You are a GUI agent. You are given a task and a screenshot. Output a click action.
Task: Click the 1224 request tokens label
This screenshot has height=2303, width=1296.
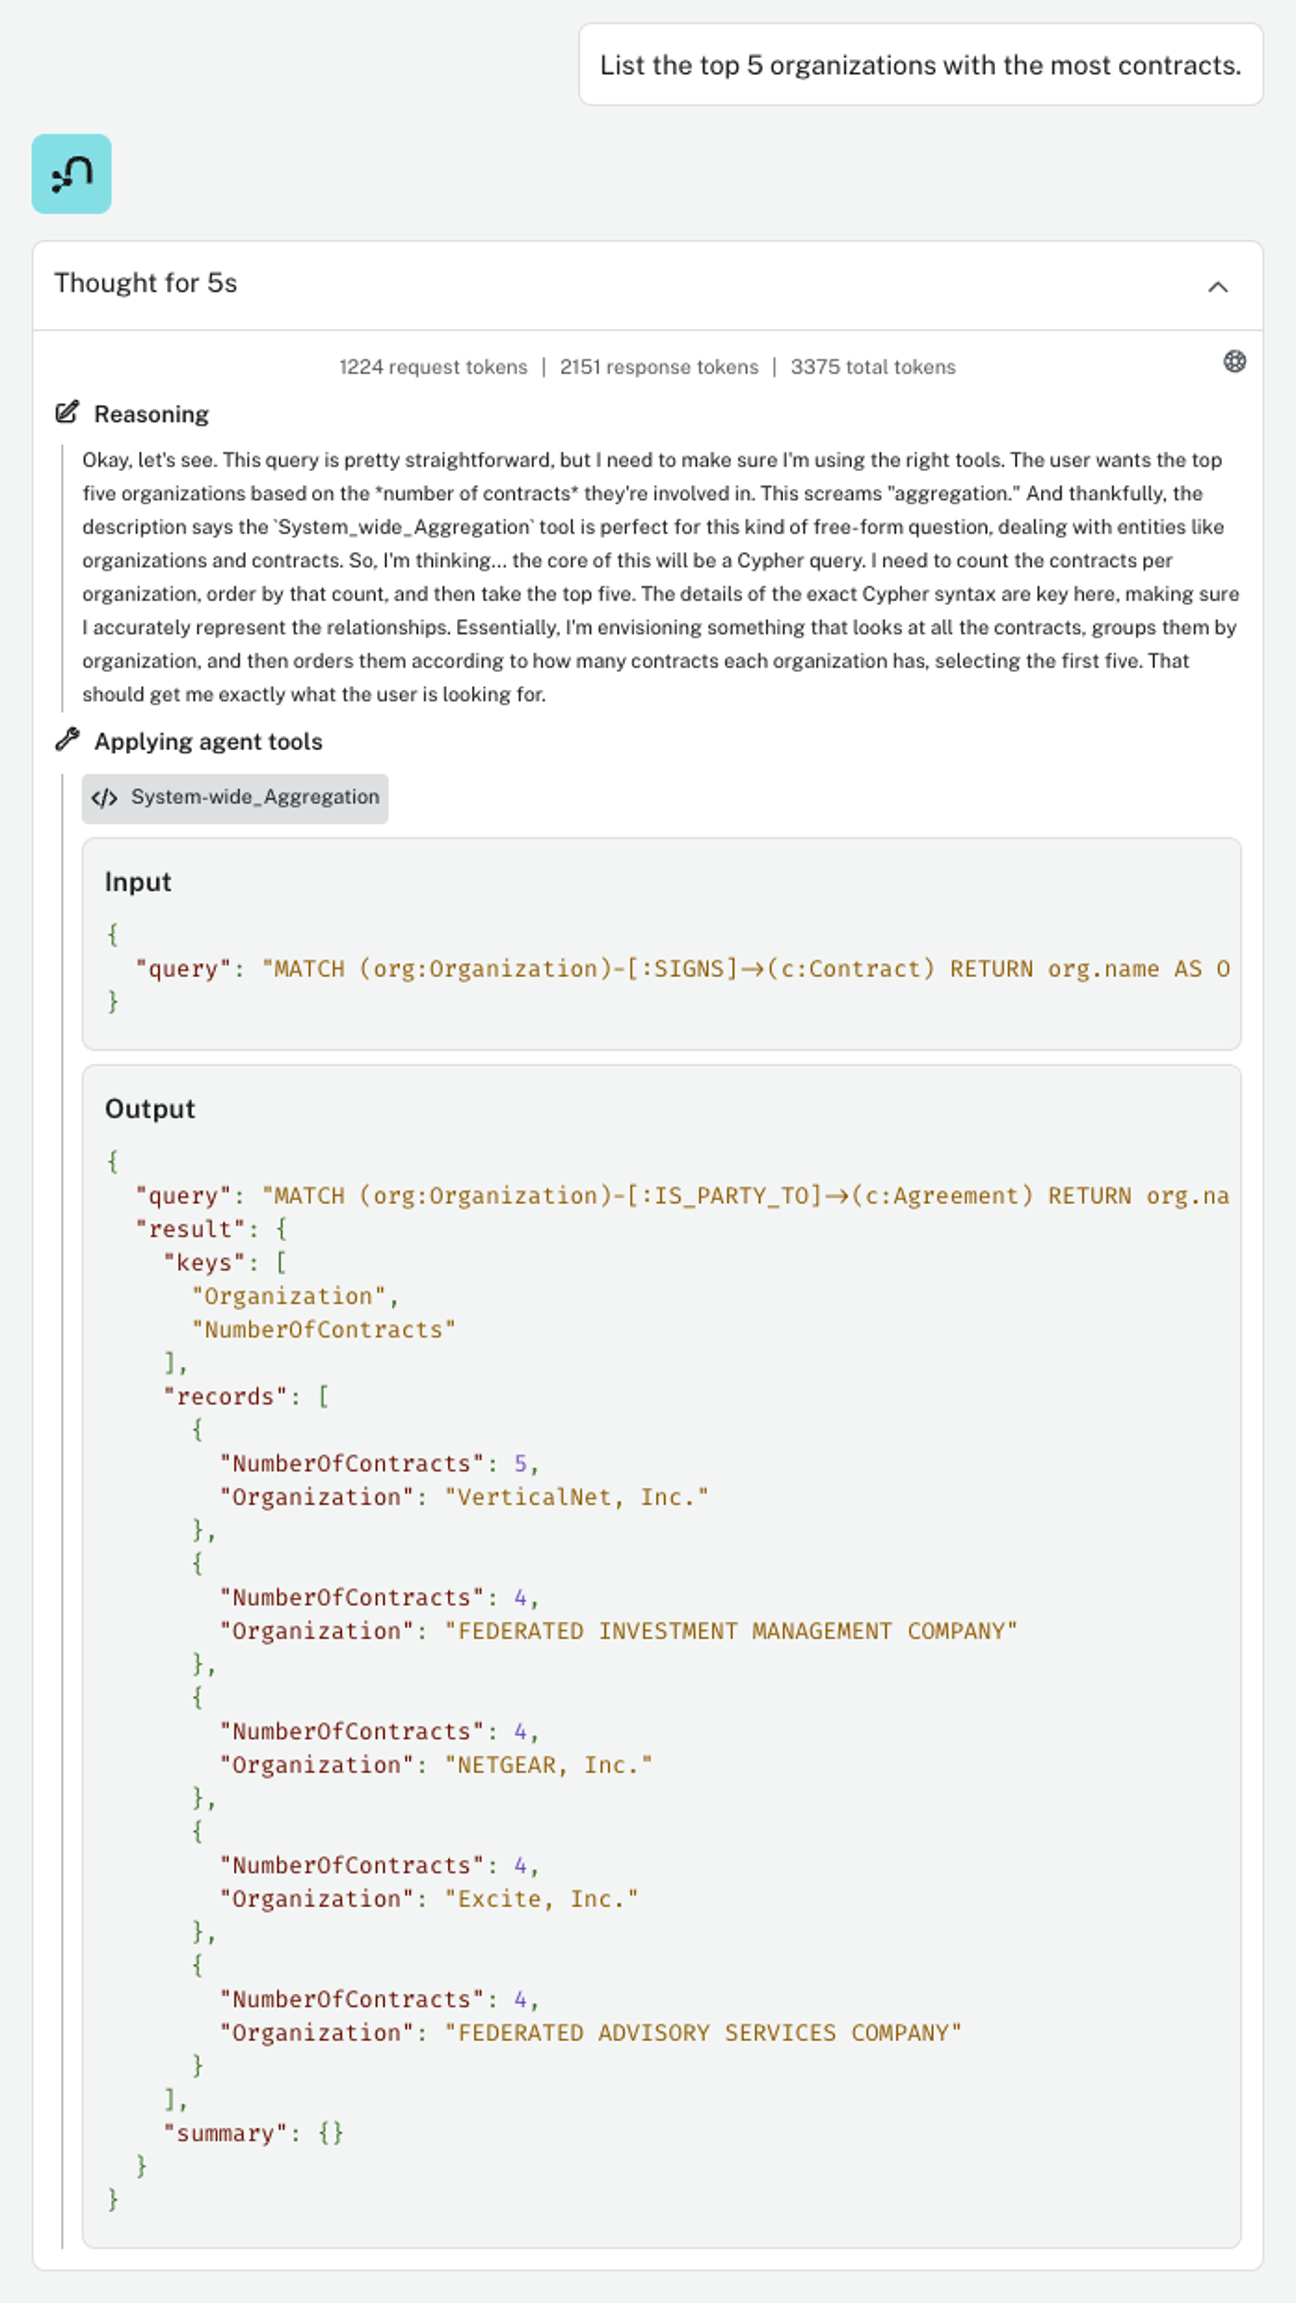(x=433, y=366)
